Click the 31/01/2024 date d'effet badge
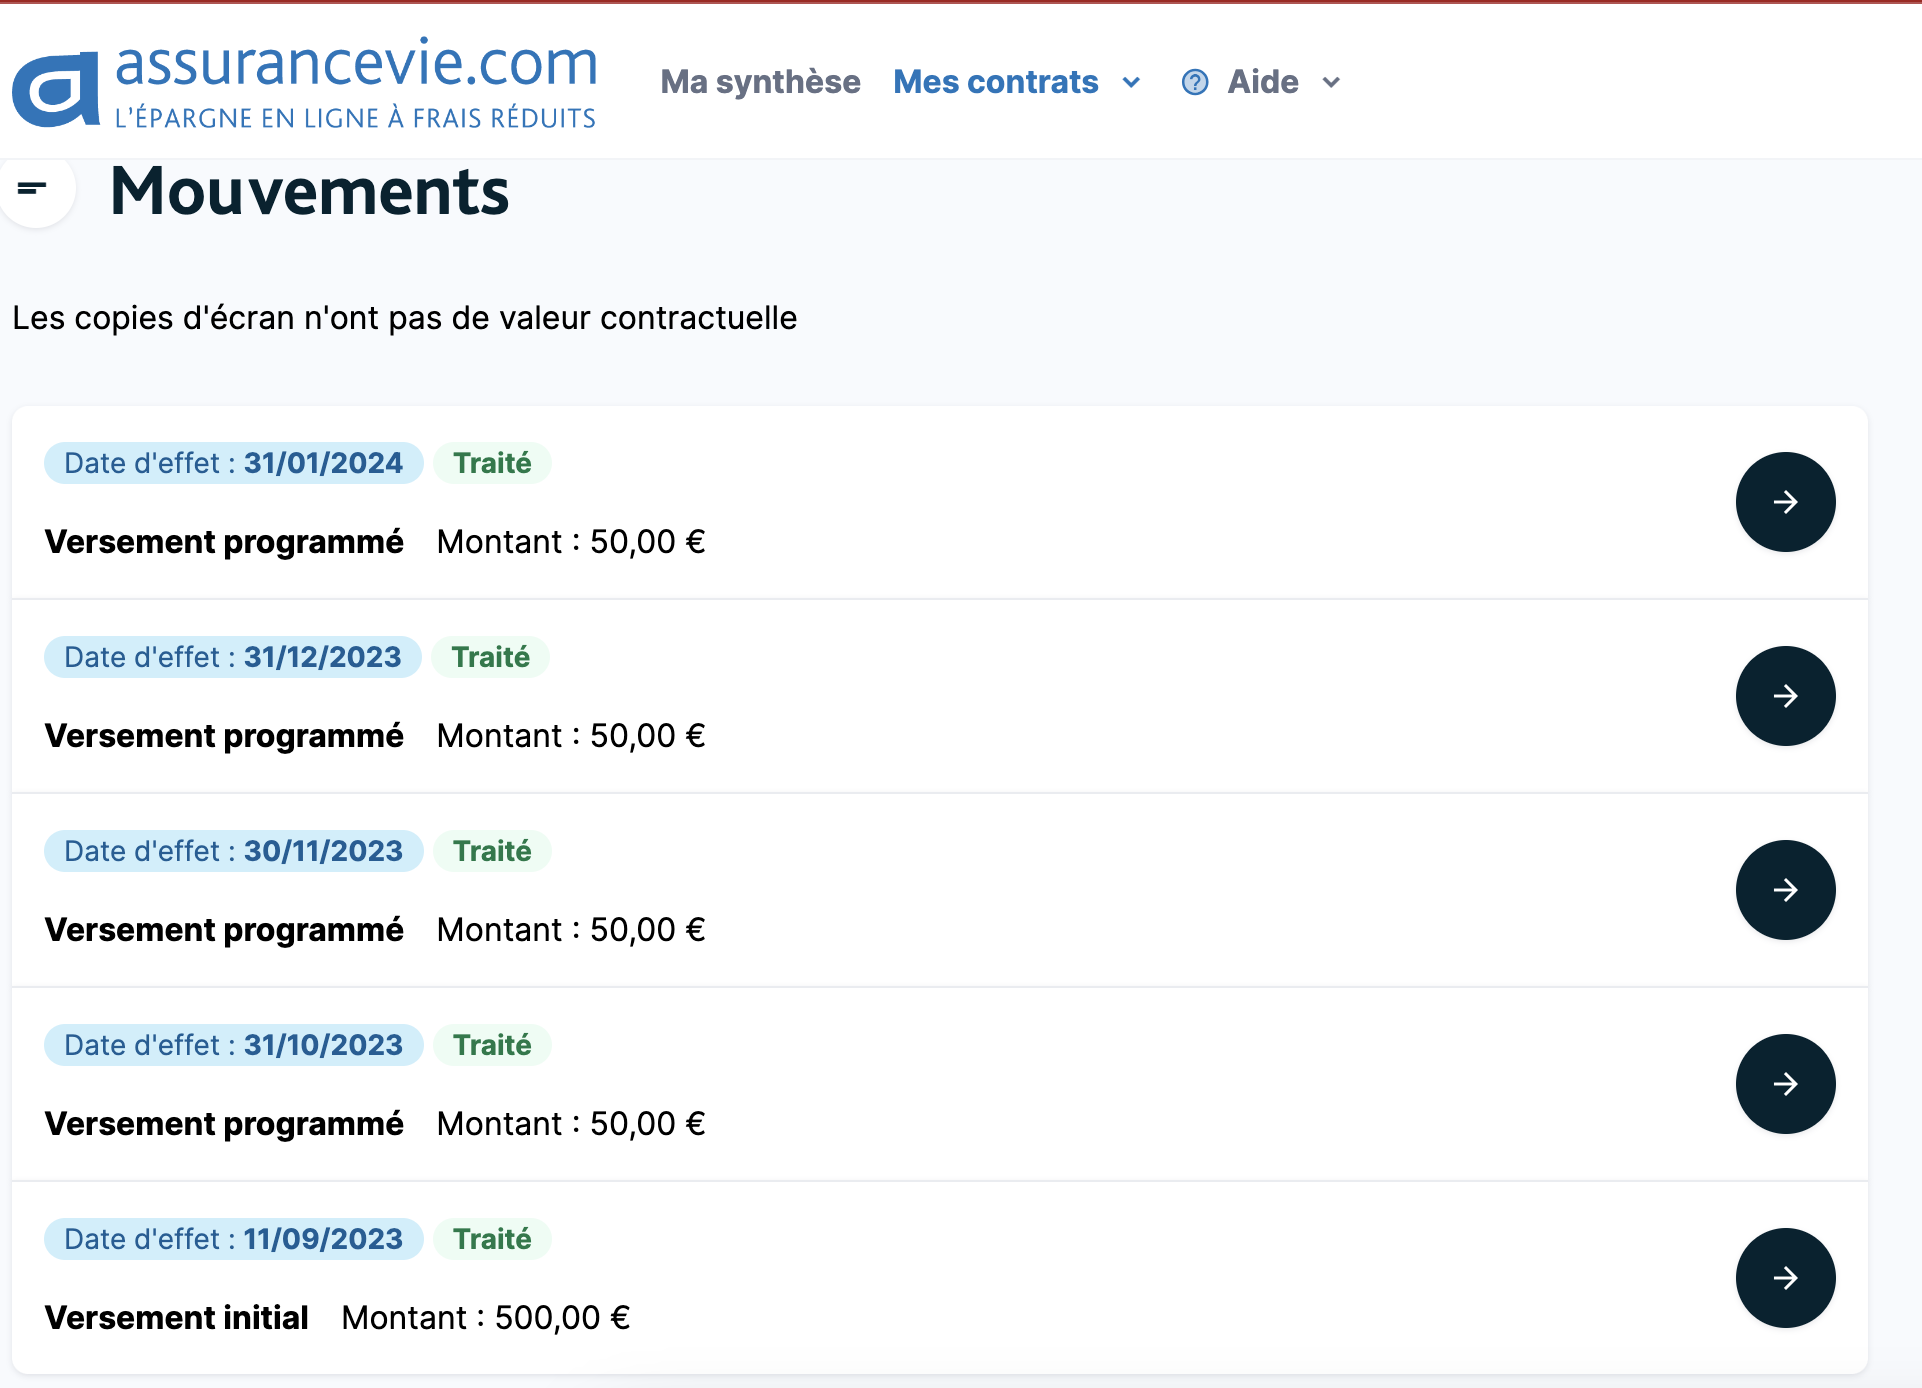1922x1388 pixels. tap(233, 463)
